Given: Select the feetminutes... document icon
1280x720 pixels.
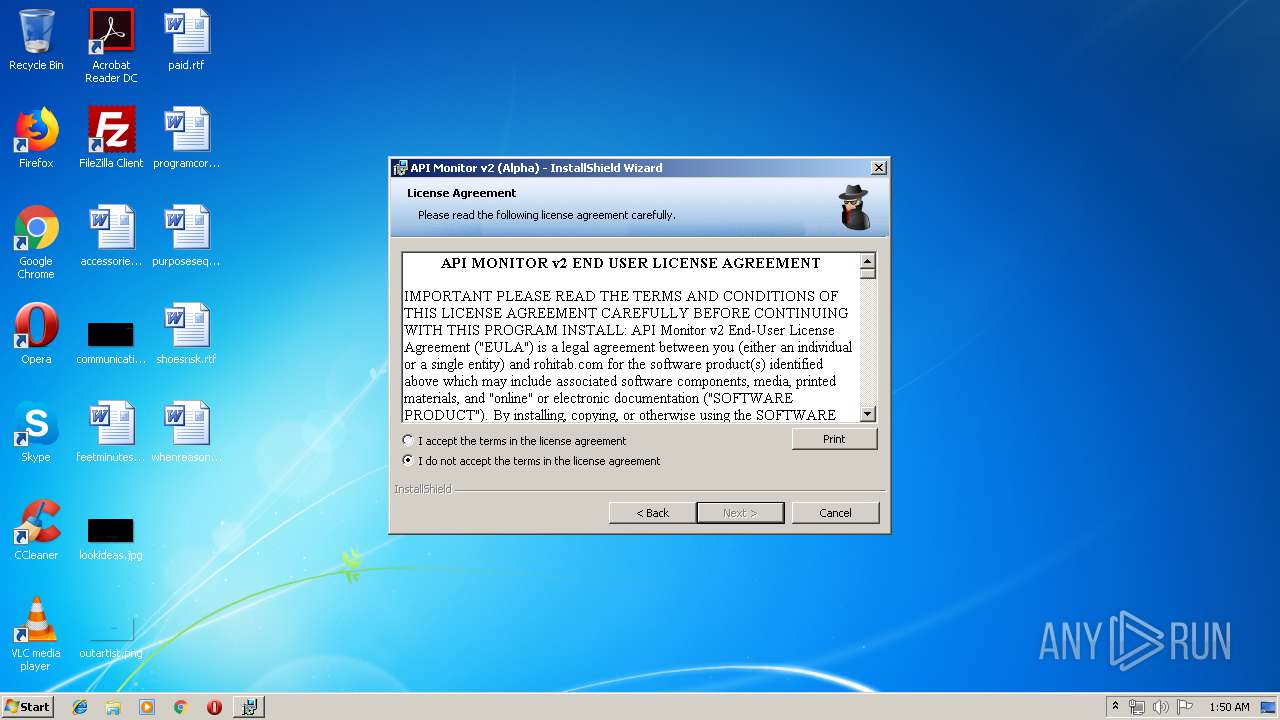Looking at the screenshot, I should coord(111,432).
